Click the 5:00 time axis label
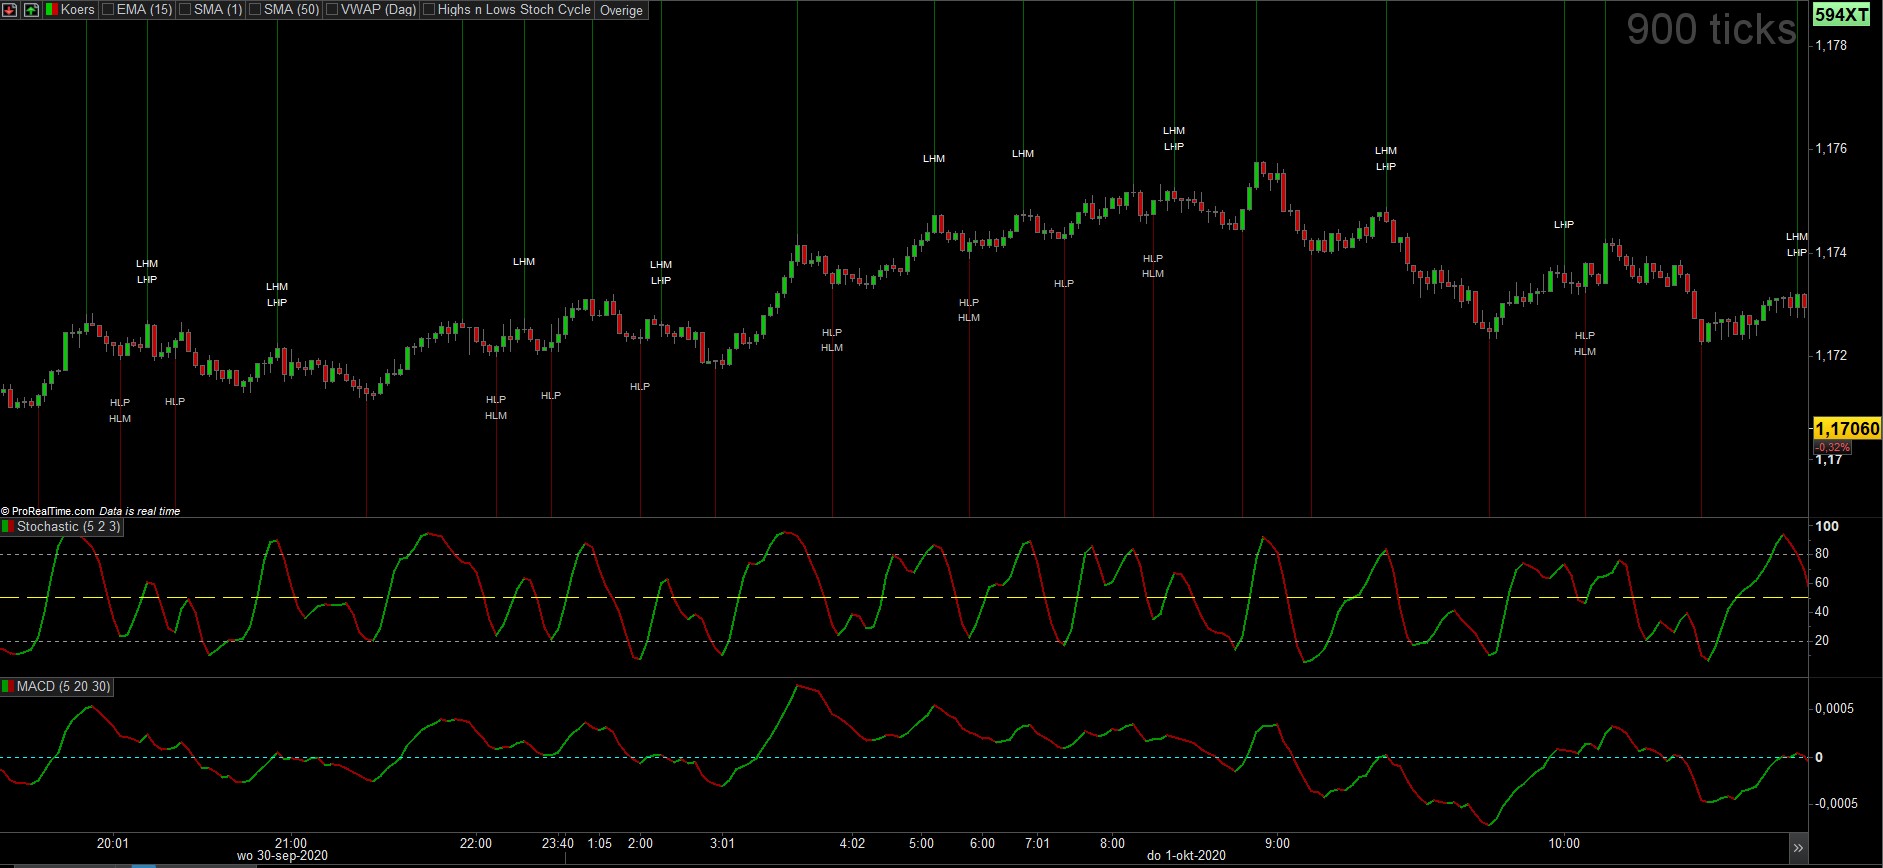Viewport: 1883px width, 868px height. coord(921,843)
